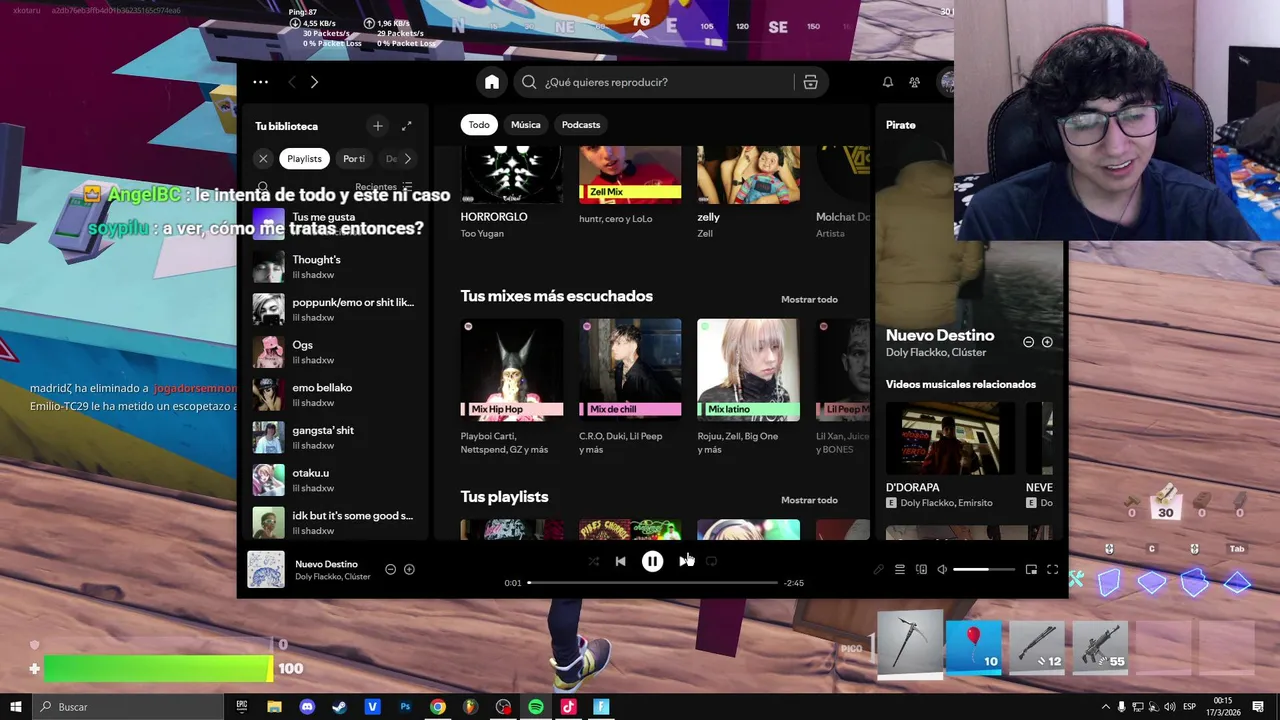Open Mix de chill card
Image resolution: width=1280 pixels, height=720 pixels.
coord(630,387)
